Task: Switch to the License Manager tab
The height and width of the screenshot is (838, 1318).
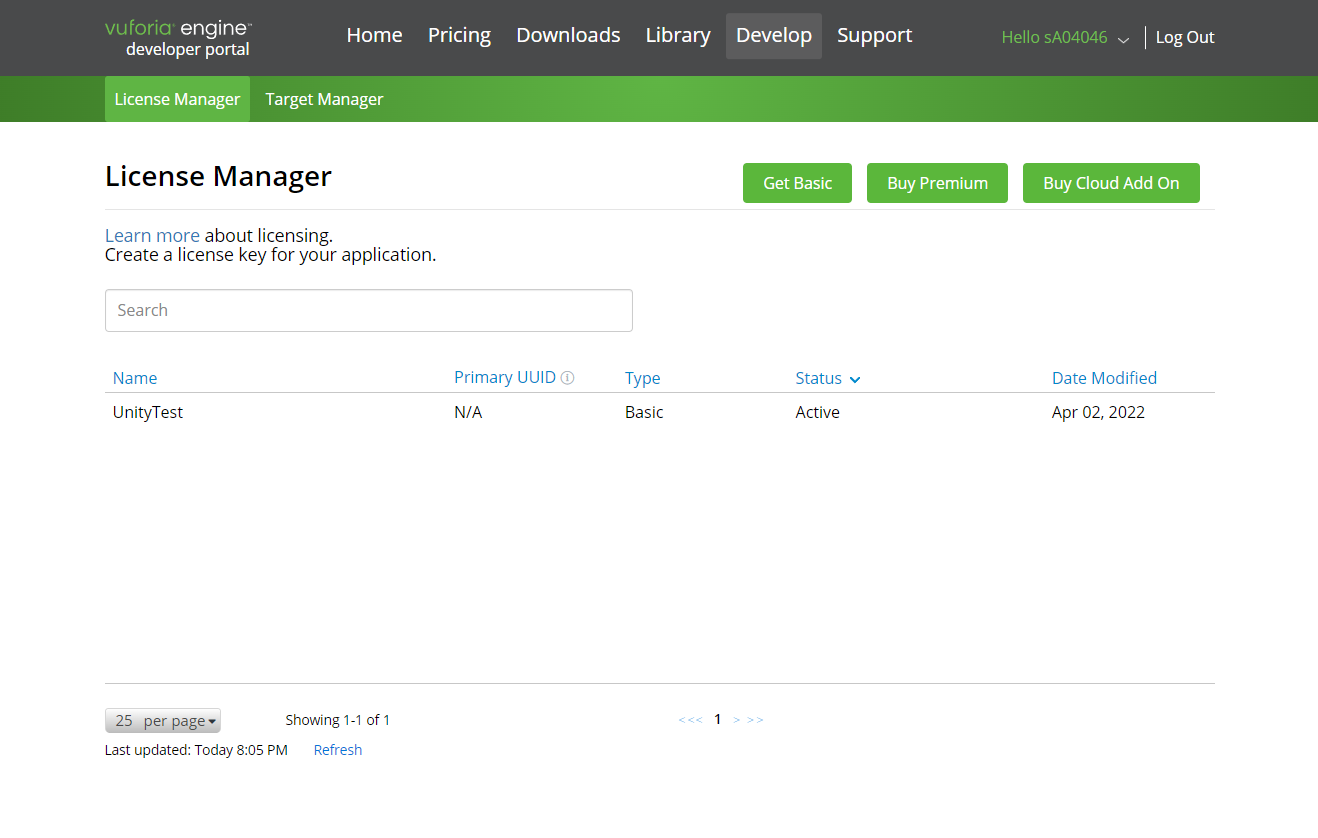Action: (x=177, y=99)
